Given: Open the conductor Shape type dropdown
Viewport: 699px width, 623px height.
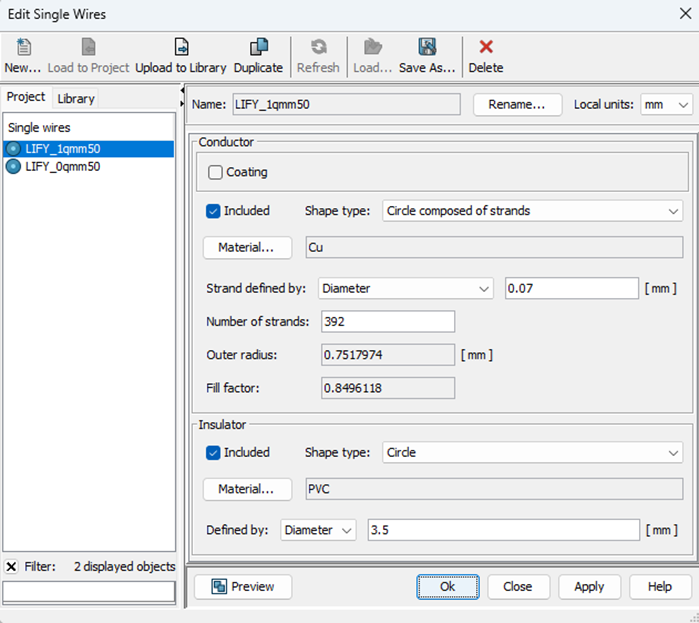Looking at the screenshot, I should [532, 211].
